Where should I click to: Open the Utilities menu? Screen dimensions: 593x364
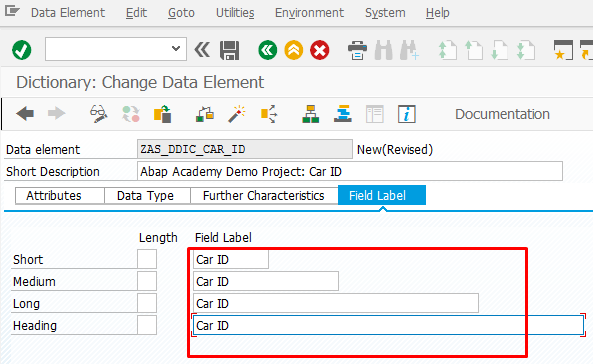click(235, 13)
